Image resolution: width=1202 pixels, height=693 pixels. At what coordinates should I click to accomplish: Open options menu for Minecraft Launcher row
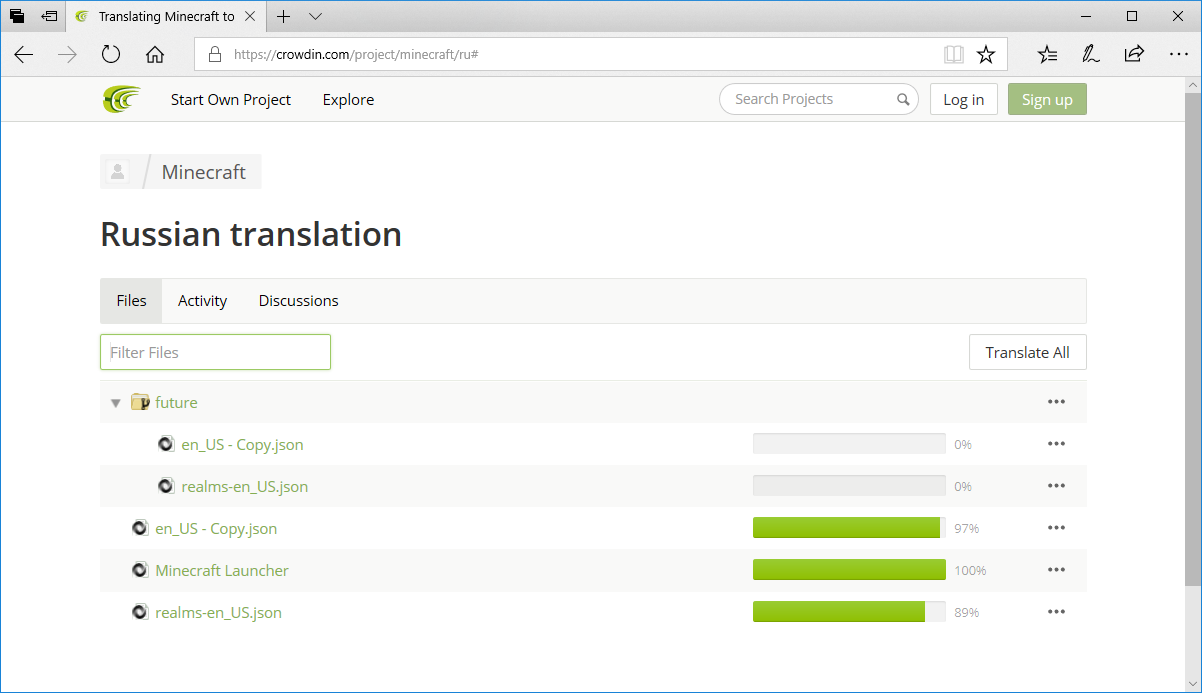click(1056, 570)
